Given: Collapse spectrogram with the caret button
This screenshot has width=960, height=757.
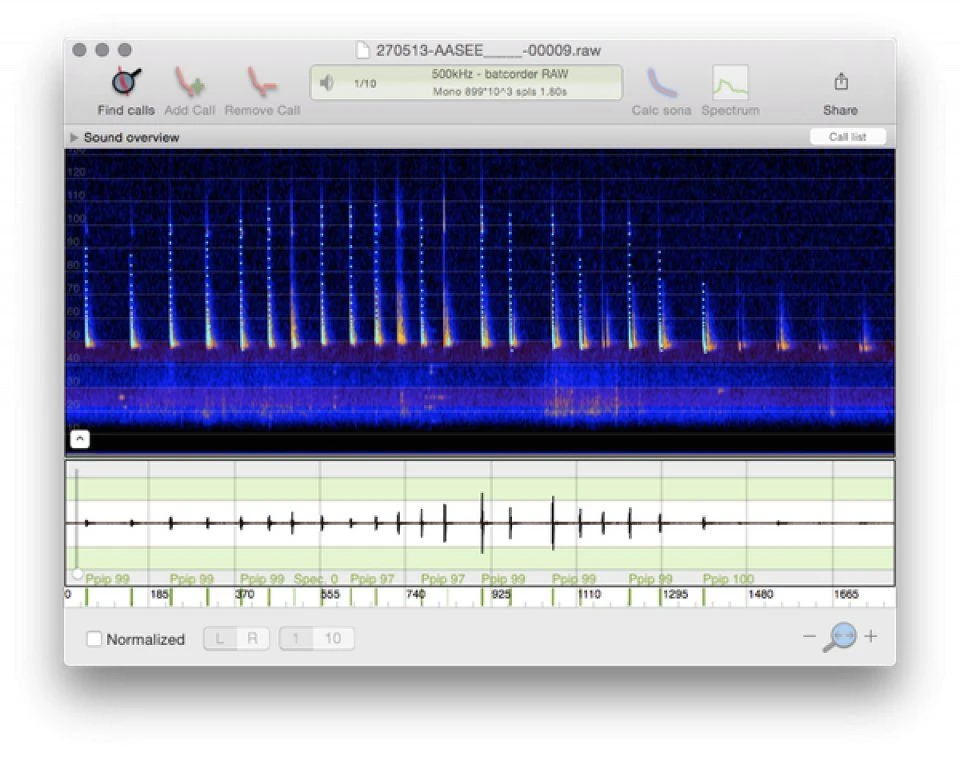Looking at the screenshot, I should [79, 439].
